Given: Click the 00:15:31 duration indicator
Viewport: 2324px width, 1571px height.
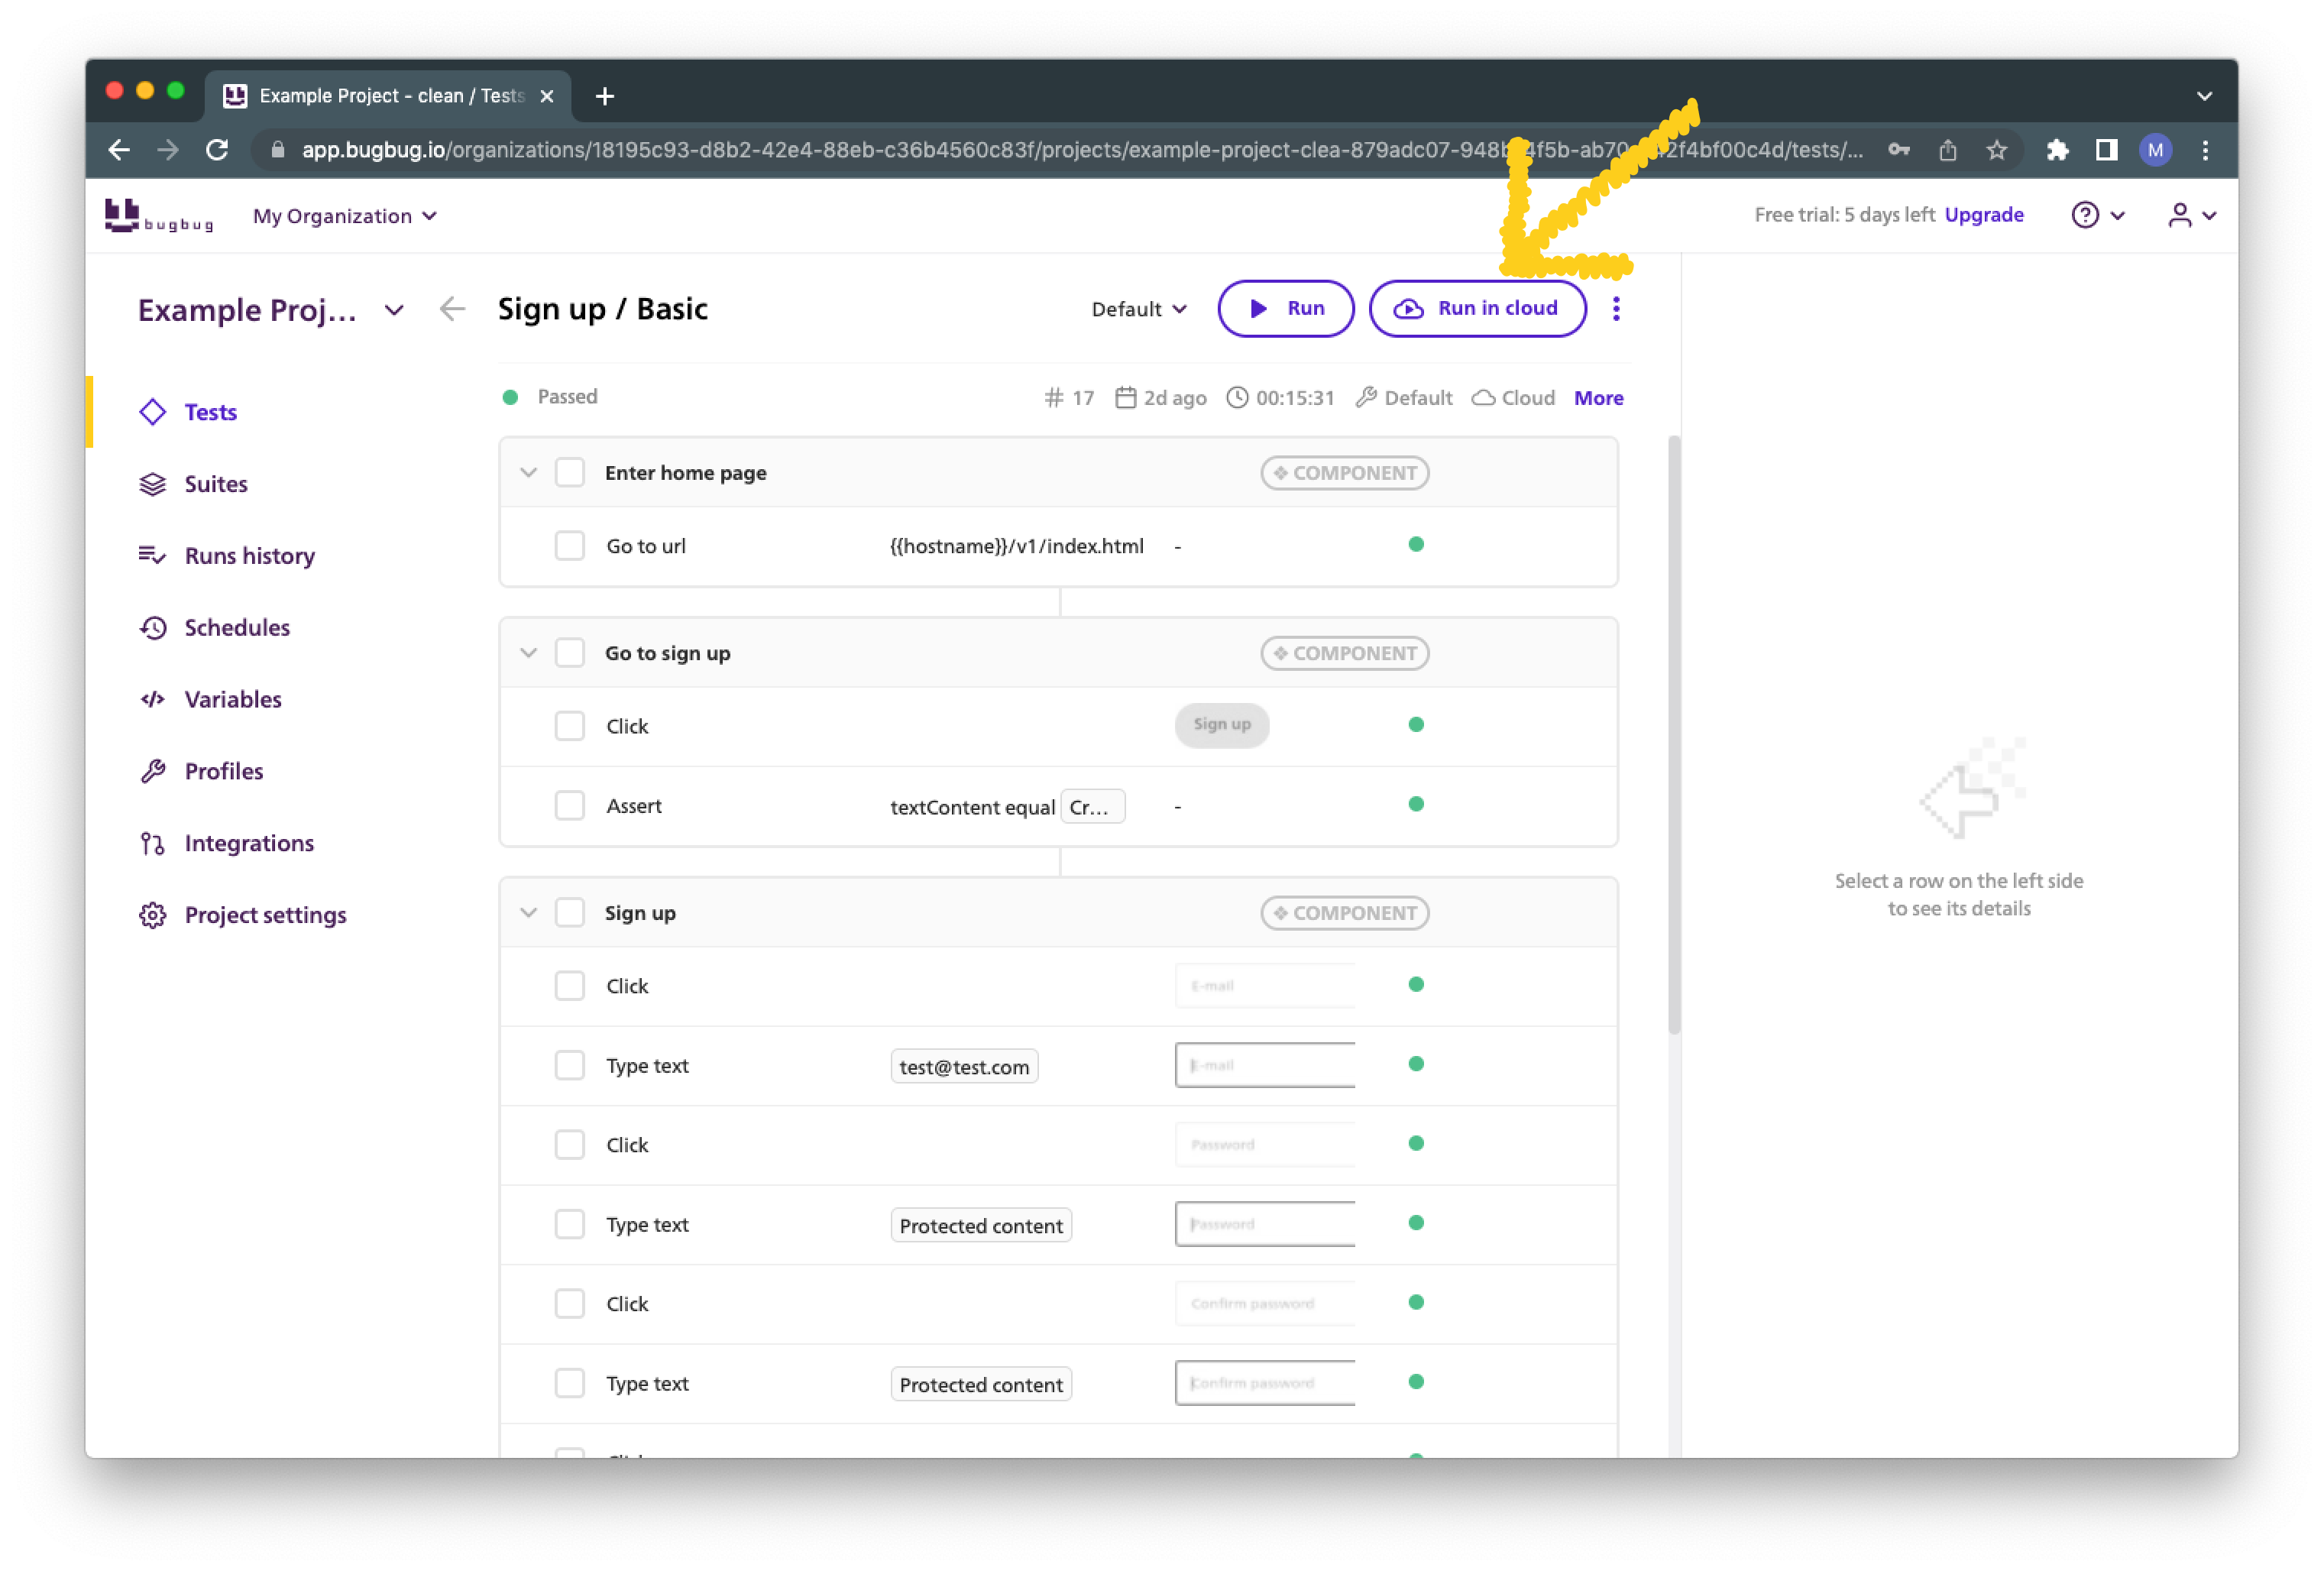Looking at the screenshot, I should pyautogui.click(x=1280, y=398).
